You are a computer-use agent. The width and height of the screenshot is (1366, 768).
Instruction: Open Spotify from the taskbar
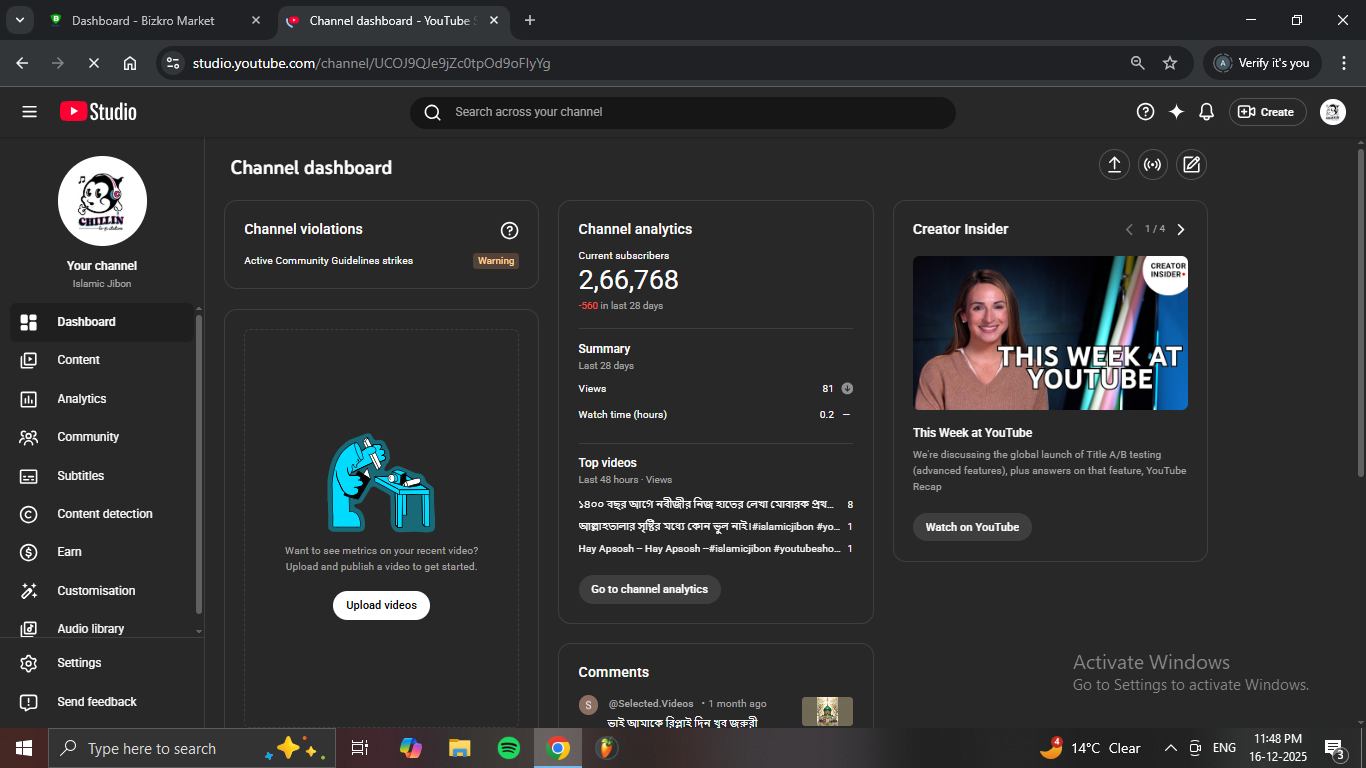pos(509,748)
